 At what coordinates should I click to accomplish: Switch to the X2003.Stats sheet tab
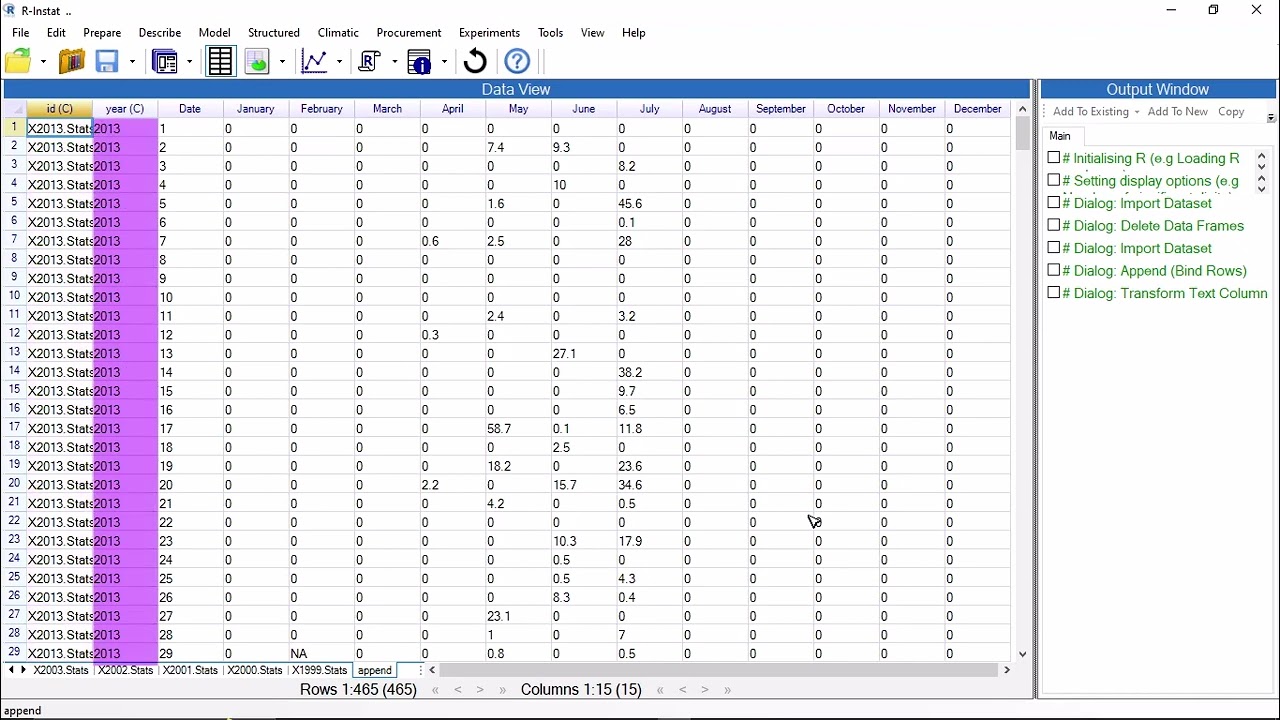61,671
